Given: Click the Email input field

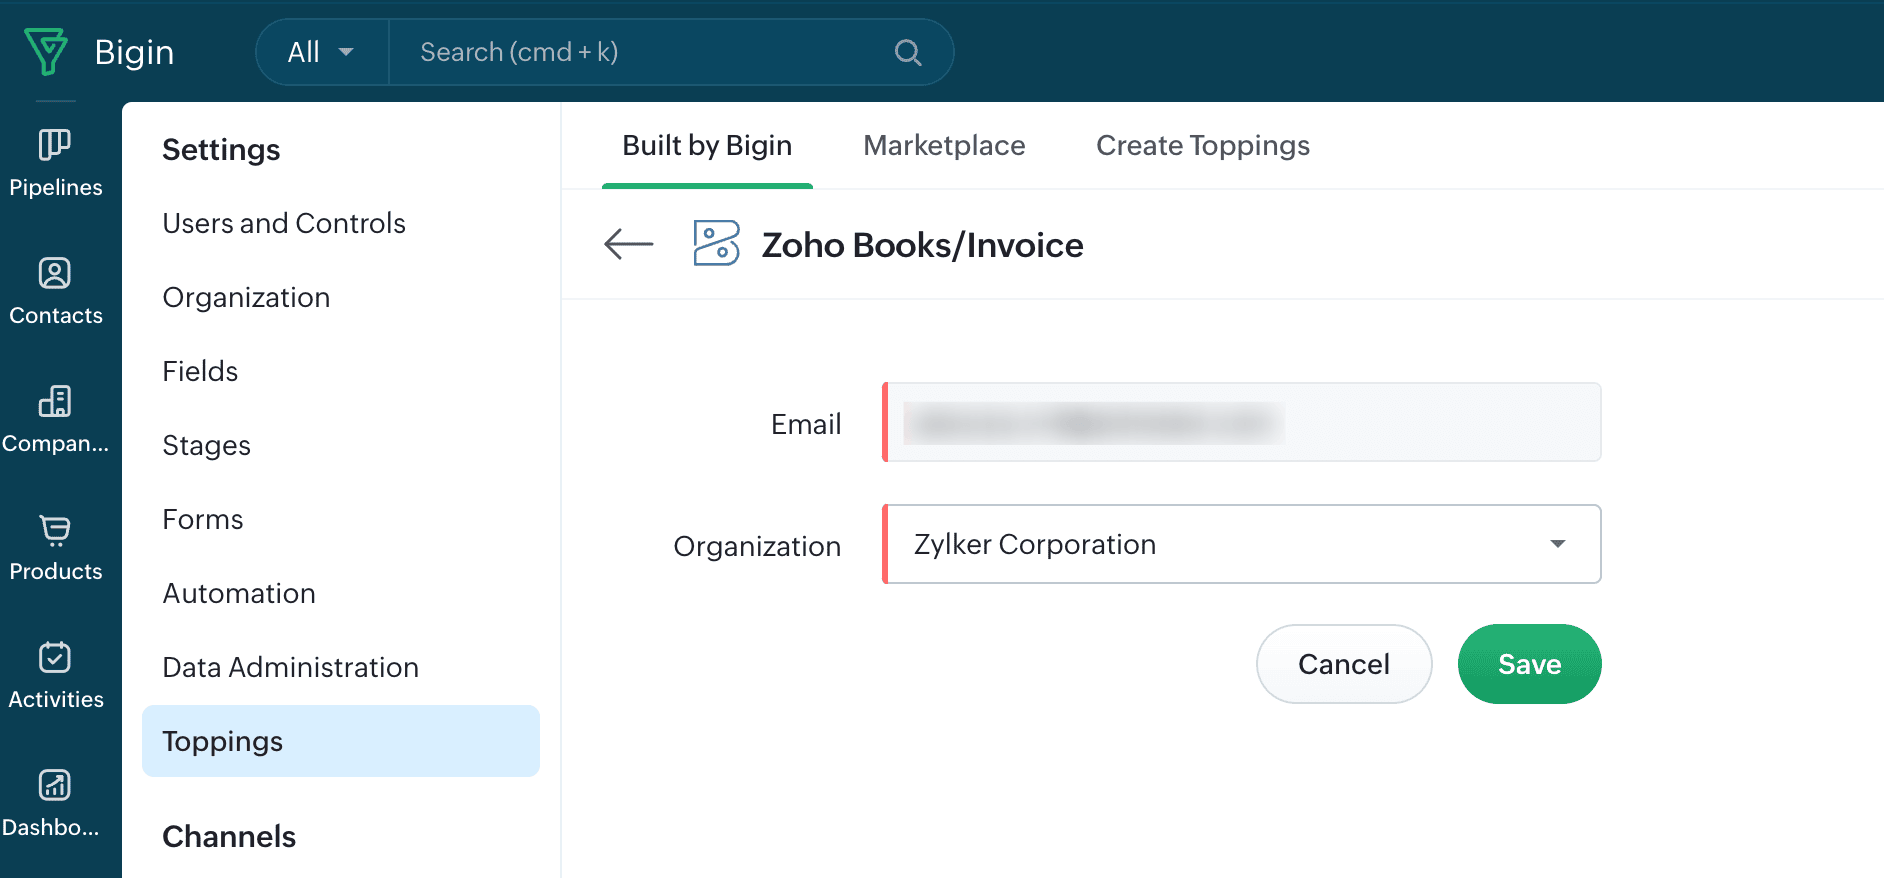Looking at the screenshot, I should click(x=1242, y=422).
